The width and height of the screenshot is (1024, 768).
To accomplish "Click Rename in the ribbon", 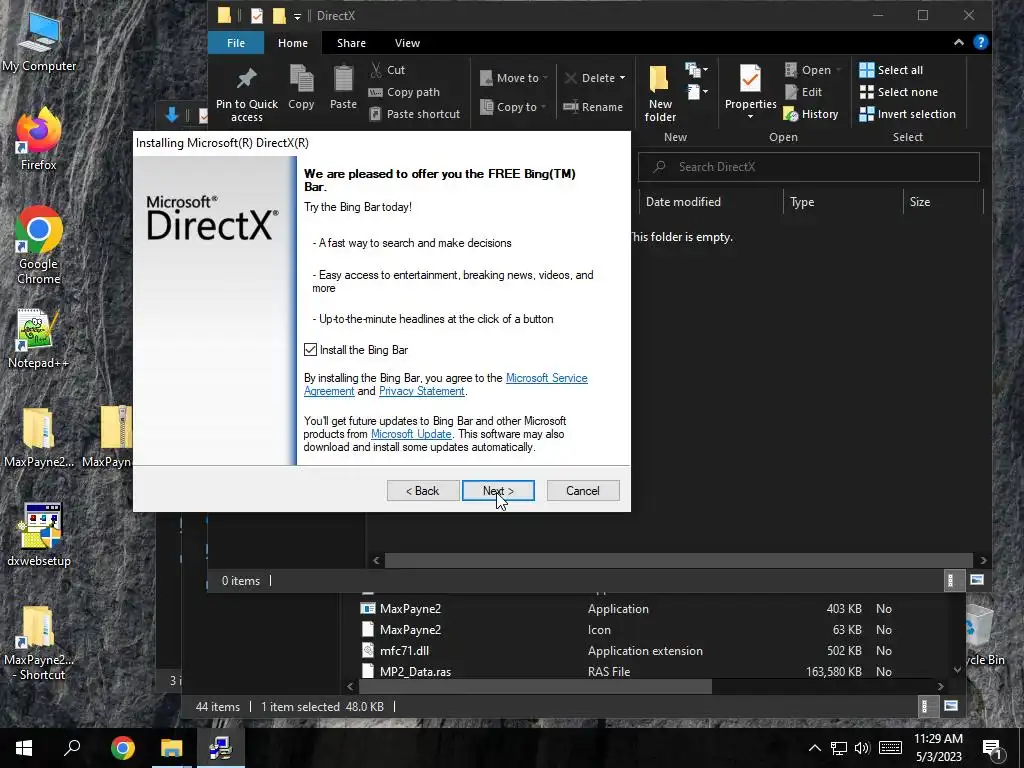I will click(593, 106).
